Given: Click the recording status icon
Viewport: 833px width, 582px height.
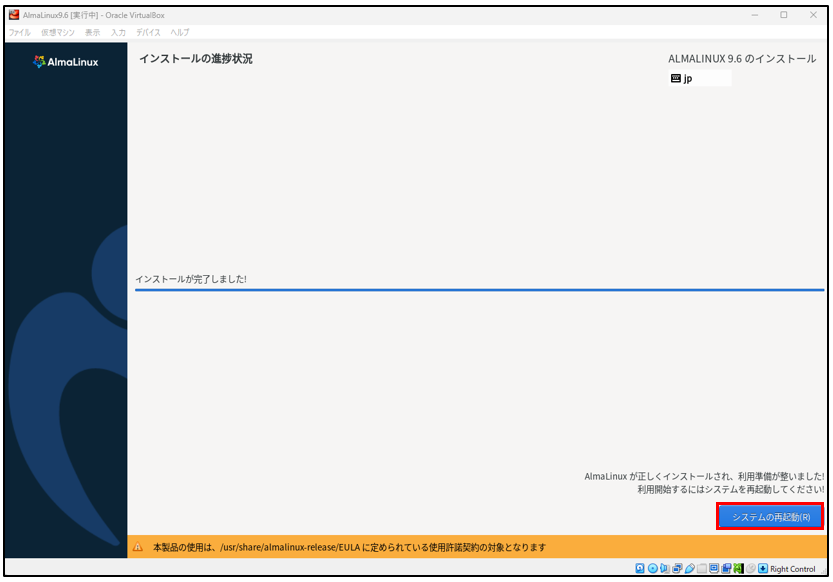Looking at the screenshot, I should pos(726,569).
